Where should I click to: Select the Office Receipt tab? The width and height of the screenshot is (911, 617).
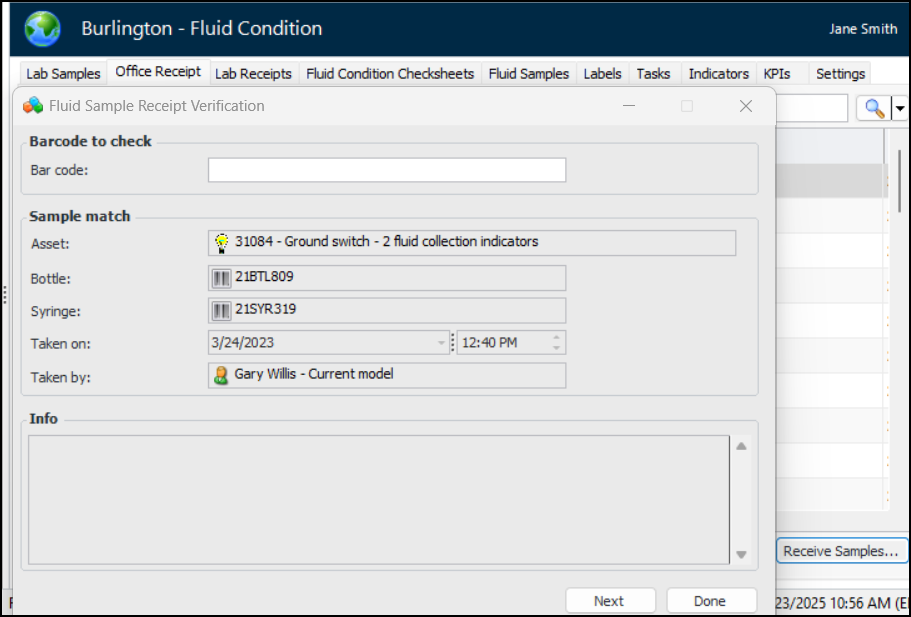click(158, 71)
